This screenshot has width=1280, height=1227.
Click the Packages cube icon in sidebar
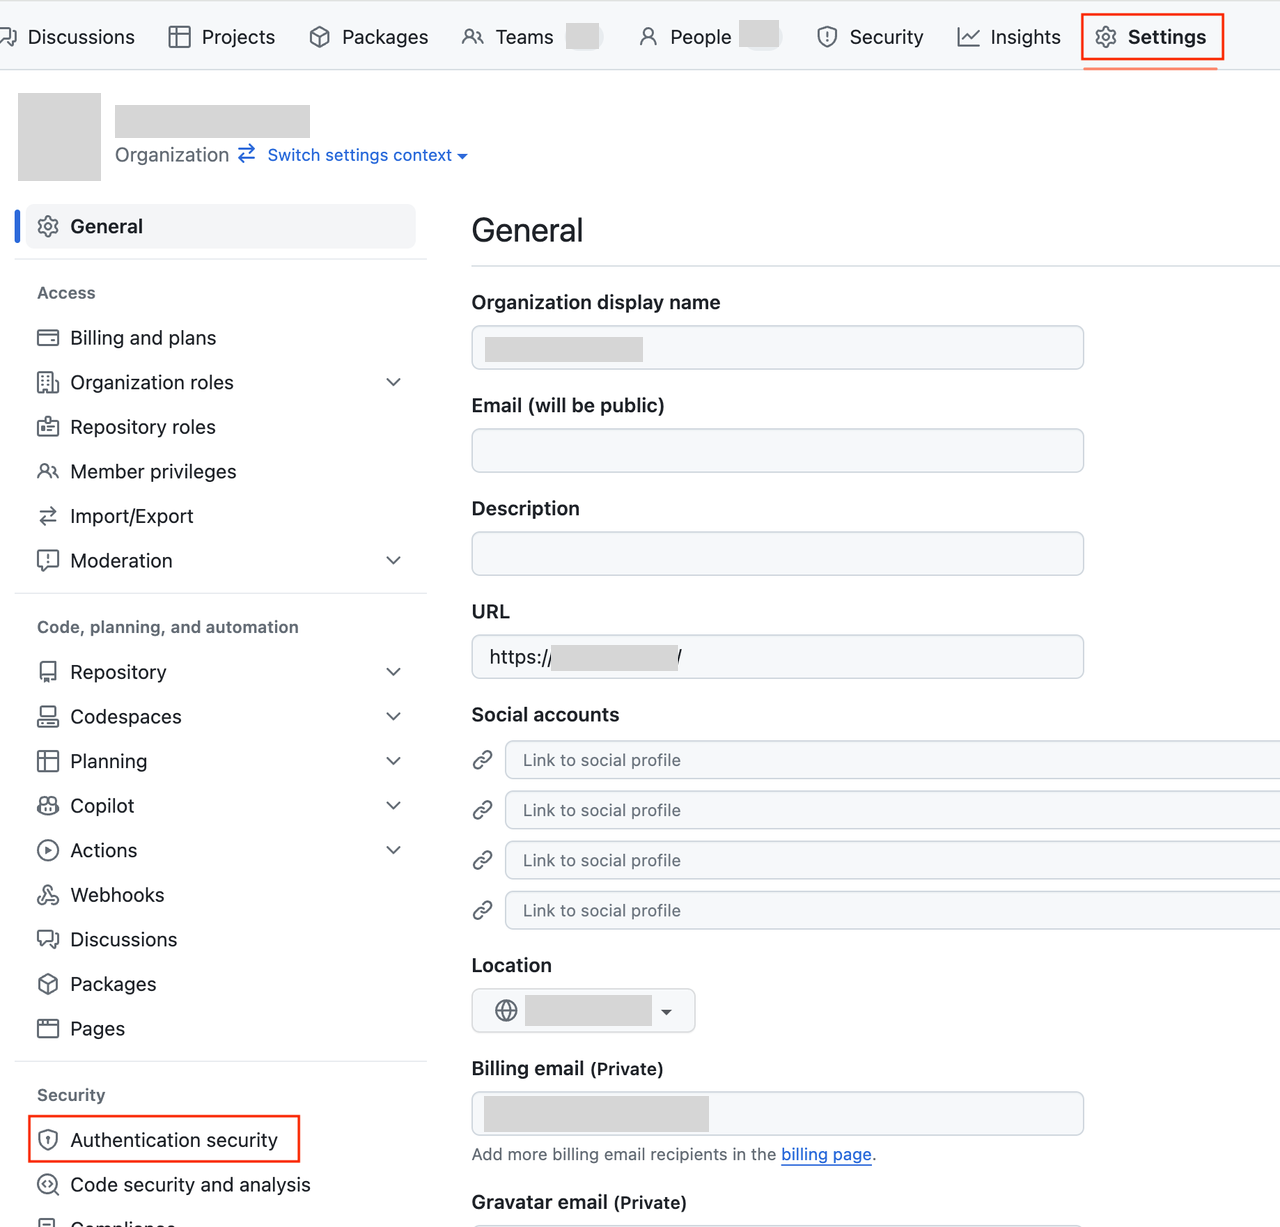(48, 984)
